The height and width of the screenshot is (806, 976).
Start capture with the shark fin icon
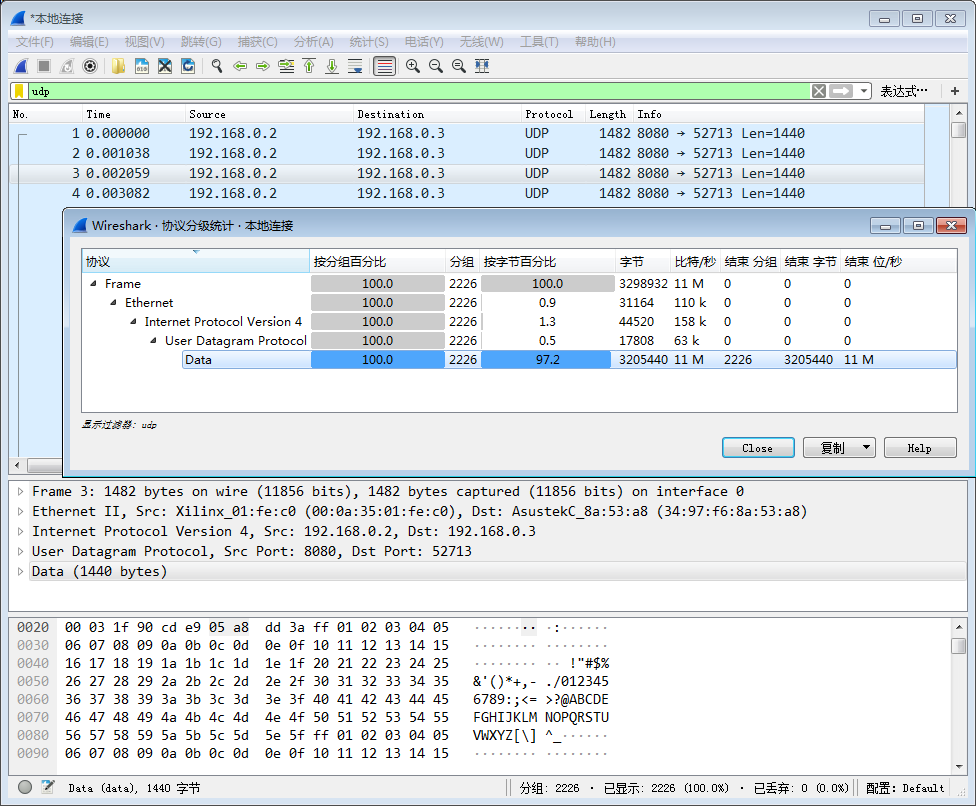tap(21, 66)
